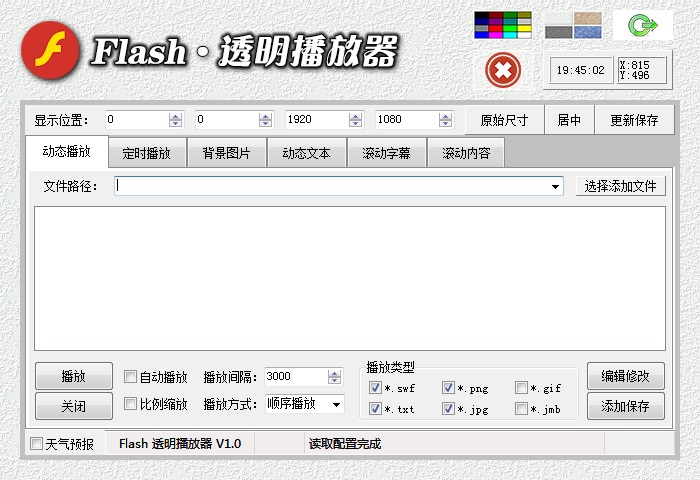700x480 pixels.
Task: Uncheck the *.swf file type
Action: click(x=375, y=388)
